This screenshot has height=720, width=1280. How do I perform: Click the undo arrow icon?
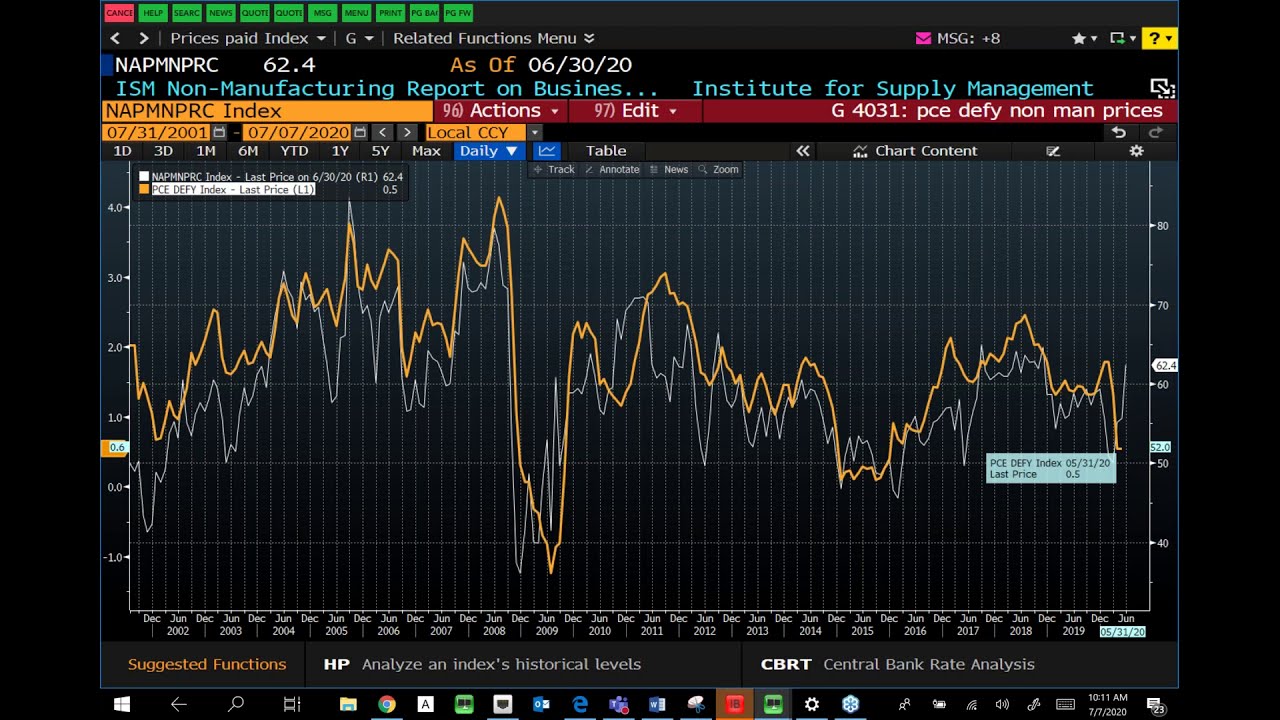coord(1119,132)
